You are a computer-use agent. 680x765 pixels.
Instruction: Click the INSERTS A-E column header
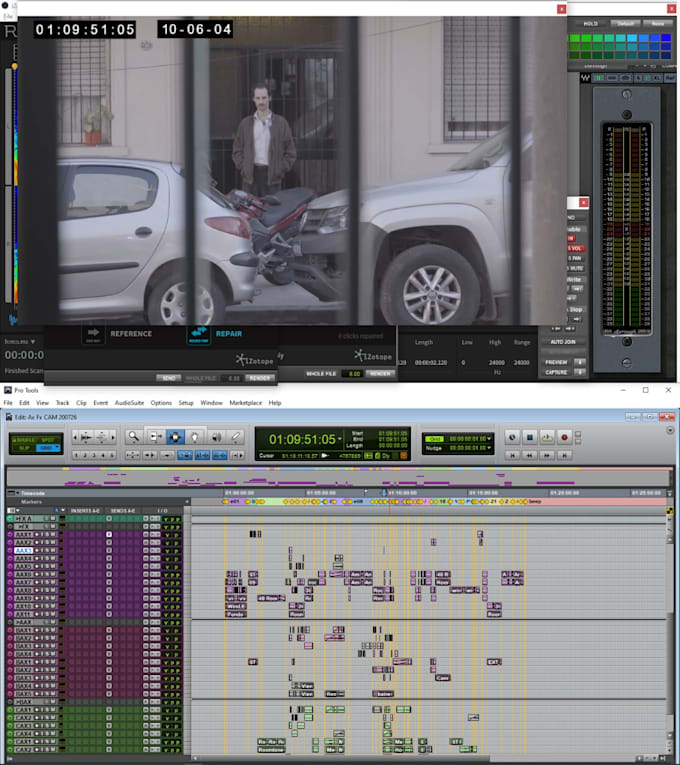point(85,510)
